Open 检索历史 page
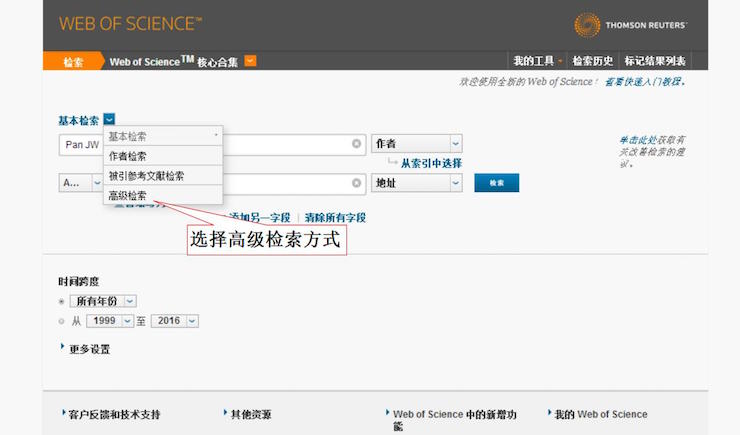Image resolution: width=740 pixels, height=435 pixels. [592, 61]
